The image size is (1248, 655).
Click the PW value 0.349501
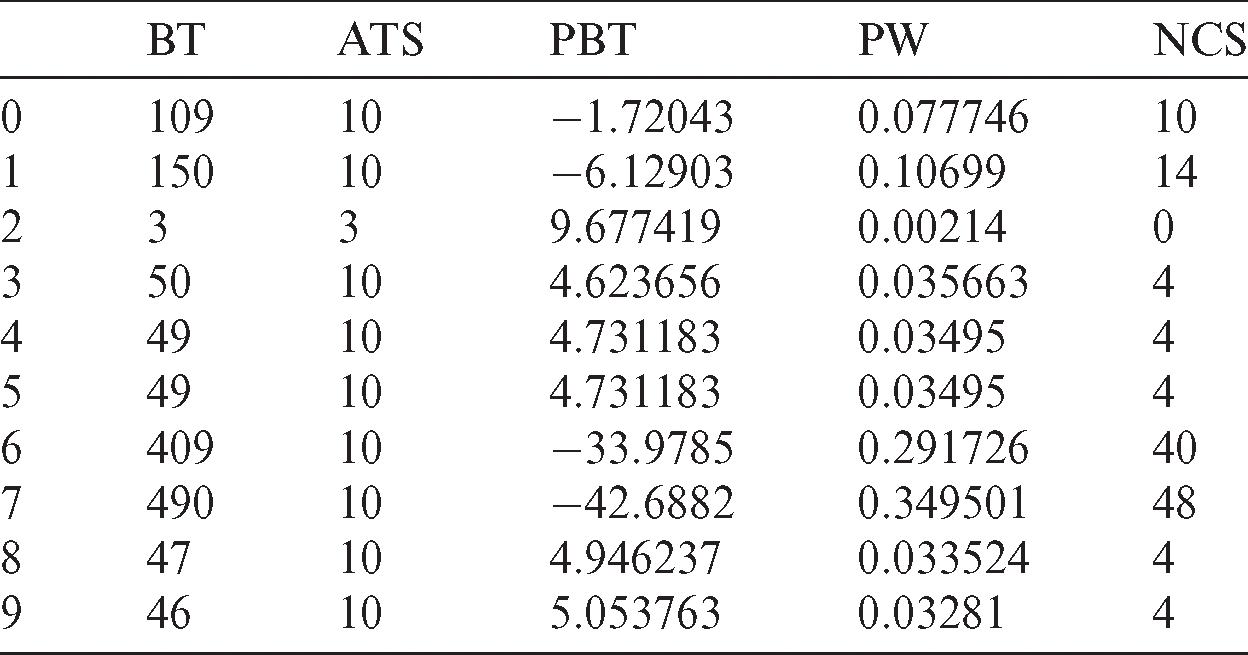coord(943,504)
